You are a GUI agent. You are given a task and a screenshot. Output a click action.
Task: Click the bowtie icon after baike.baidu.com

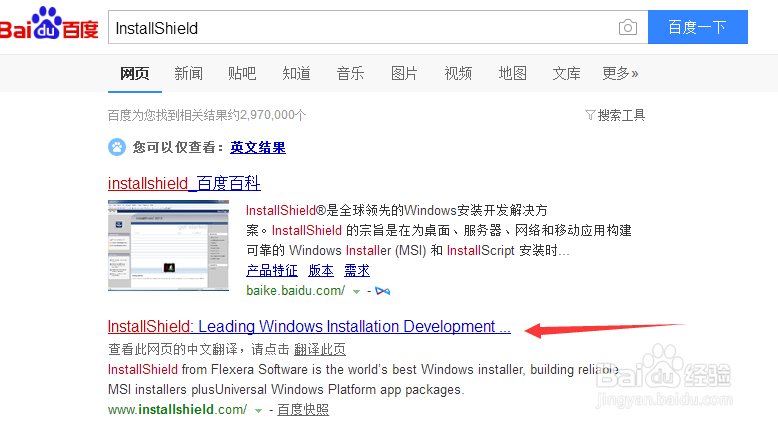383,291
